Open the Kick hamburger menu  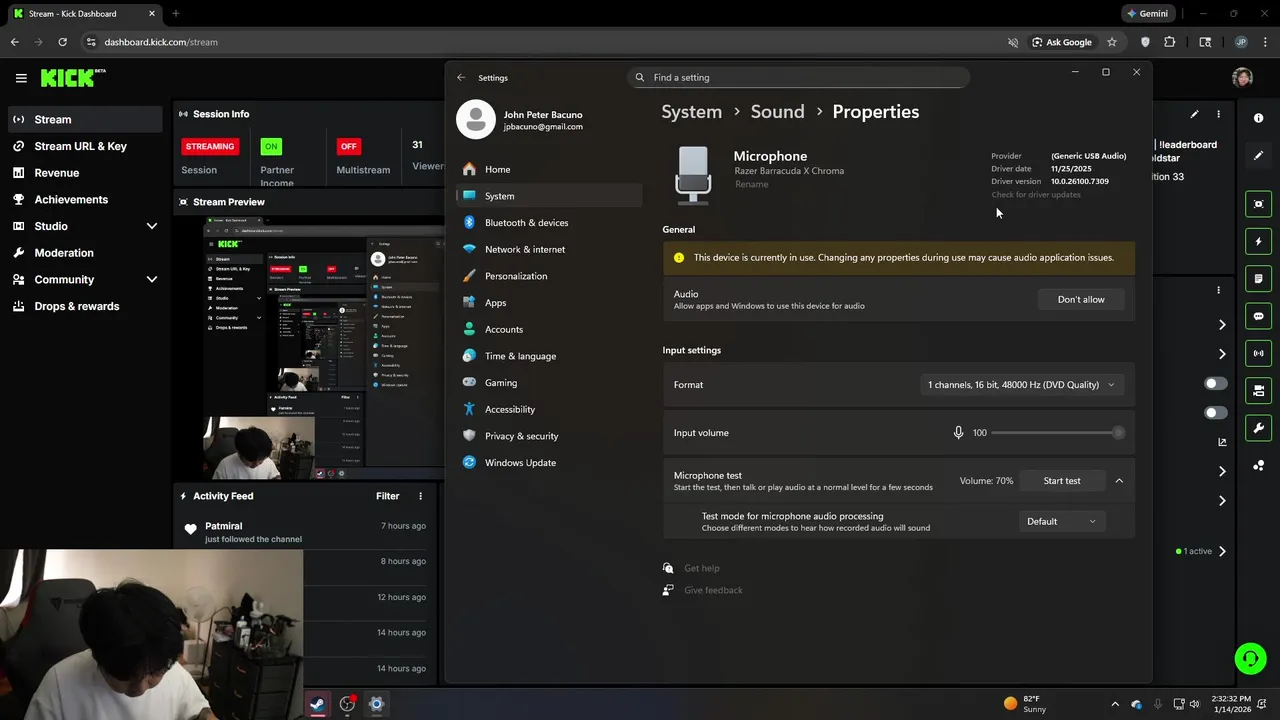[x=21, y=77]
